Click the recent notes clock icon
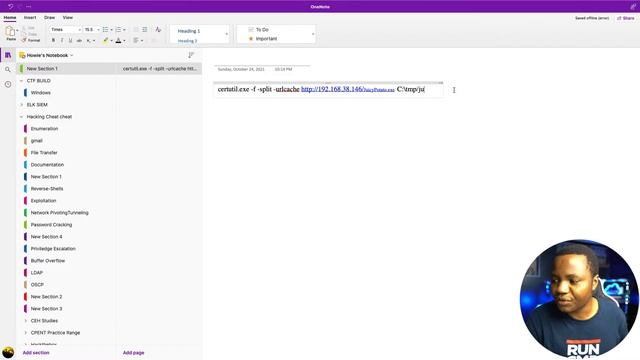Screen dimensions: 640x360 pos(8,84)
